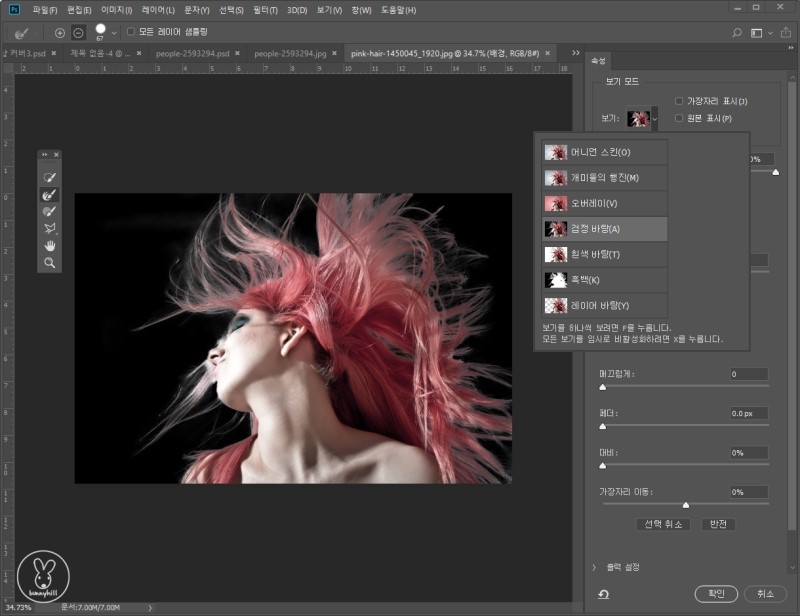800x616 pixels.
Task: Click the reset workspace arrow icon
Action: click(605, 594)
